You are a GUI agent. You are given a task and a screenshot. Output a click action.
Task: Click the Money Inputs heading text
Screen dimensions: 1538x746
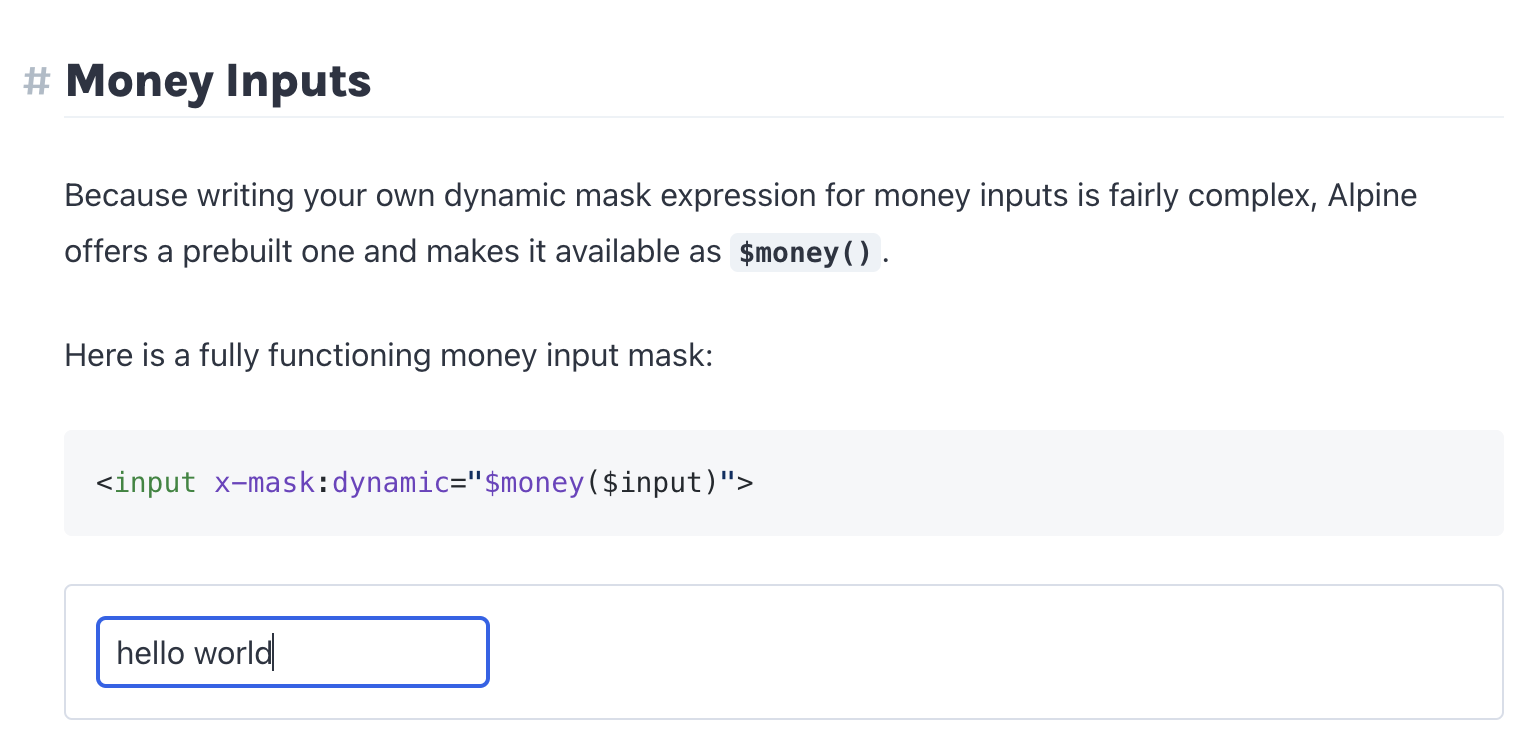click(217, 82)
